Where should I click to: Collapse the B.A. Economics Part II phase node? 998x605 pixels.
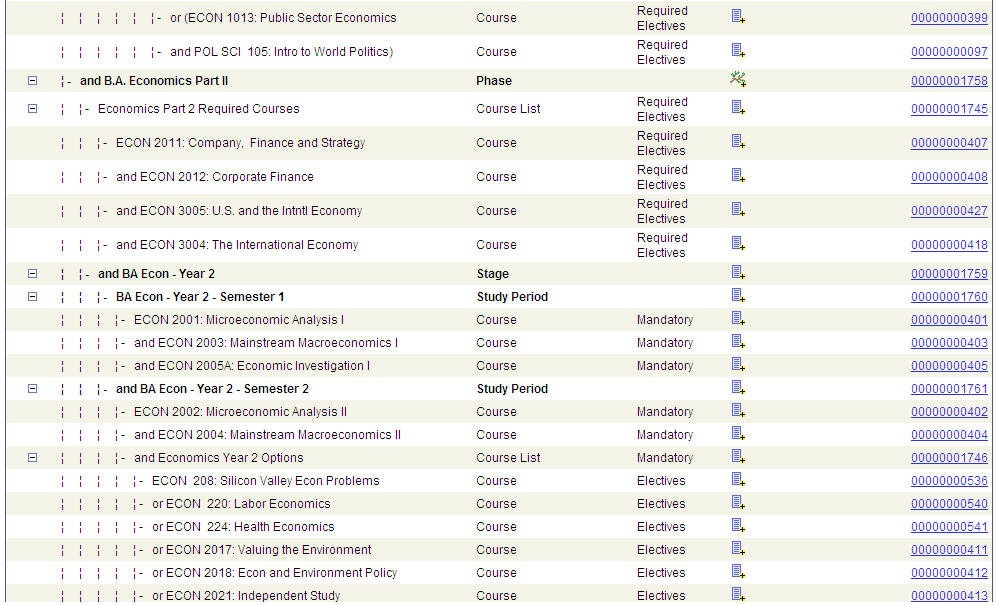[31, 80]
